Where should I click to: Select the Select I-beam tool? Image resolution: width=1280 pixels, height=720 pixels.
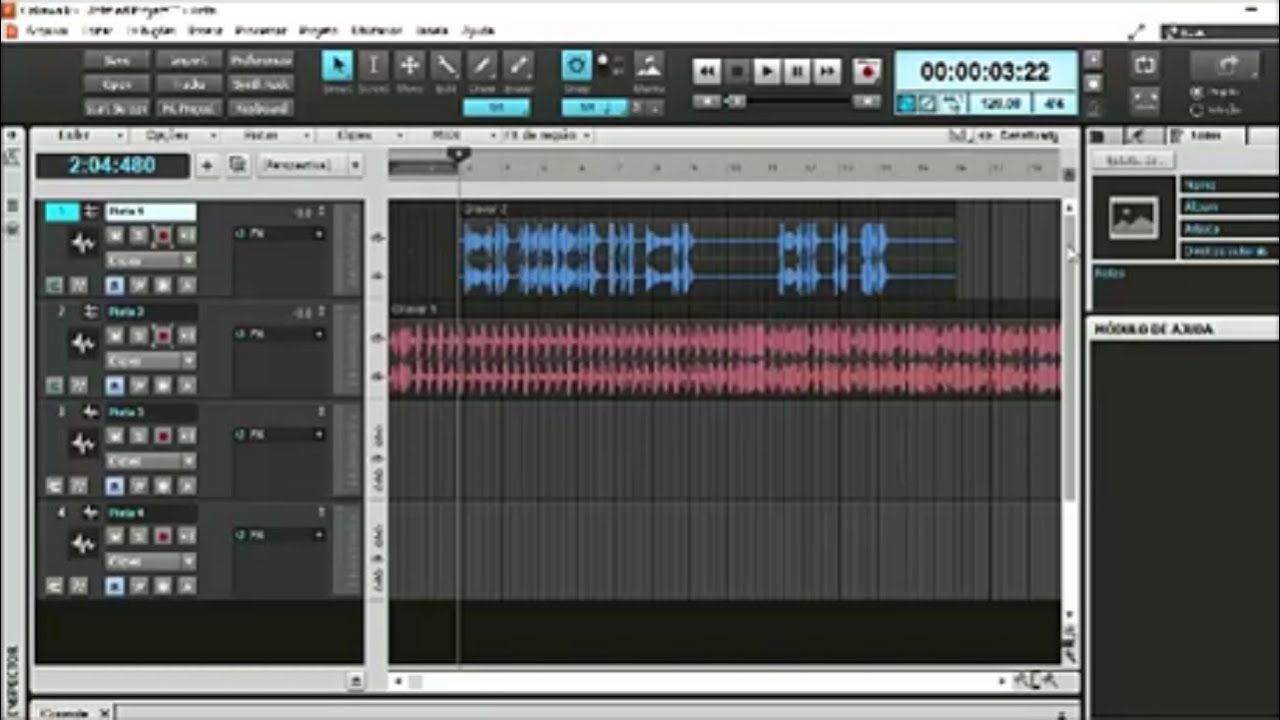pos(373,66)
